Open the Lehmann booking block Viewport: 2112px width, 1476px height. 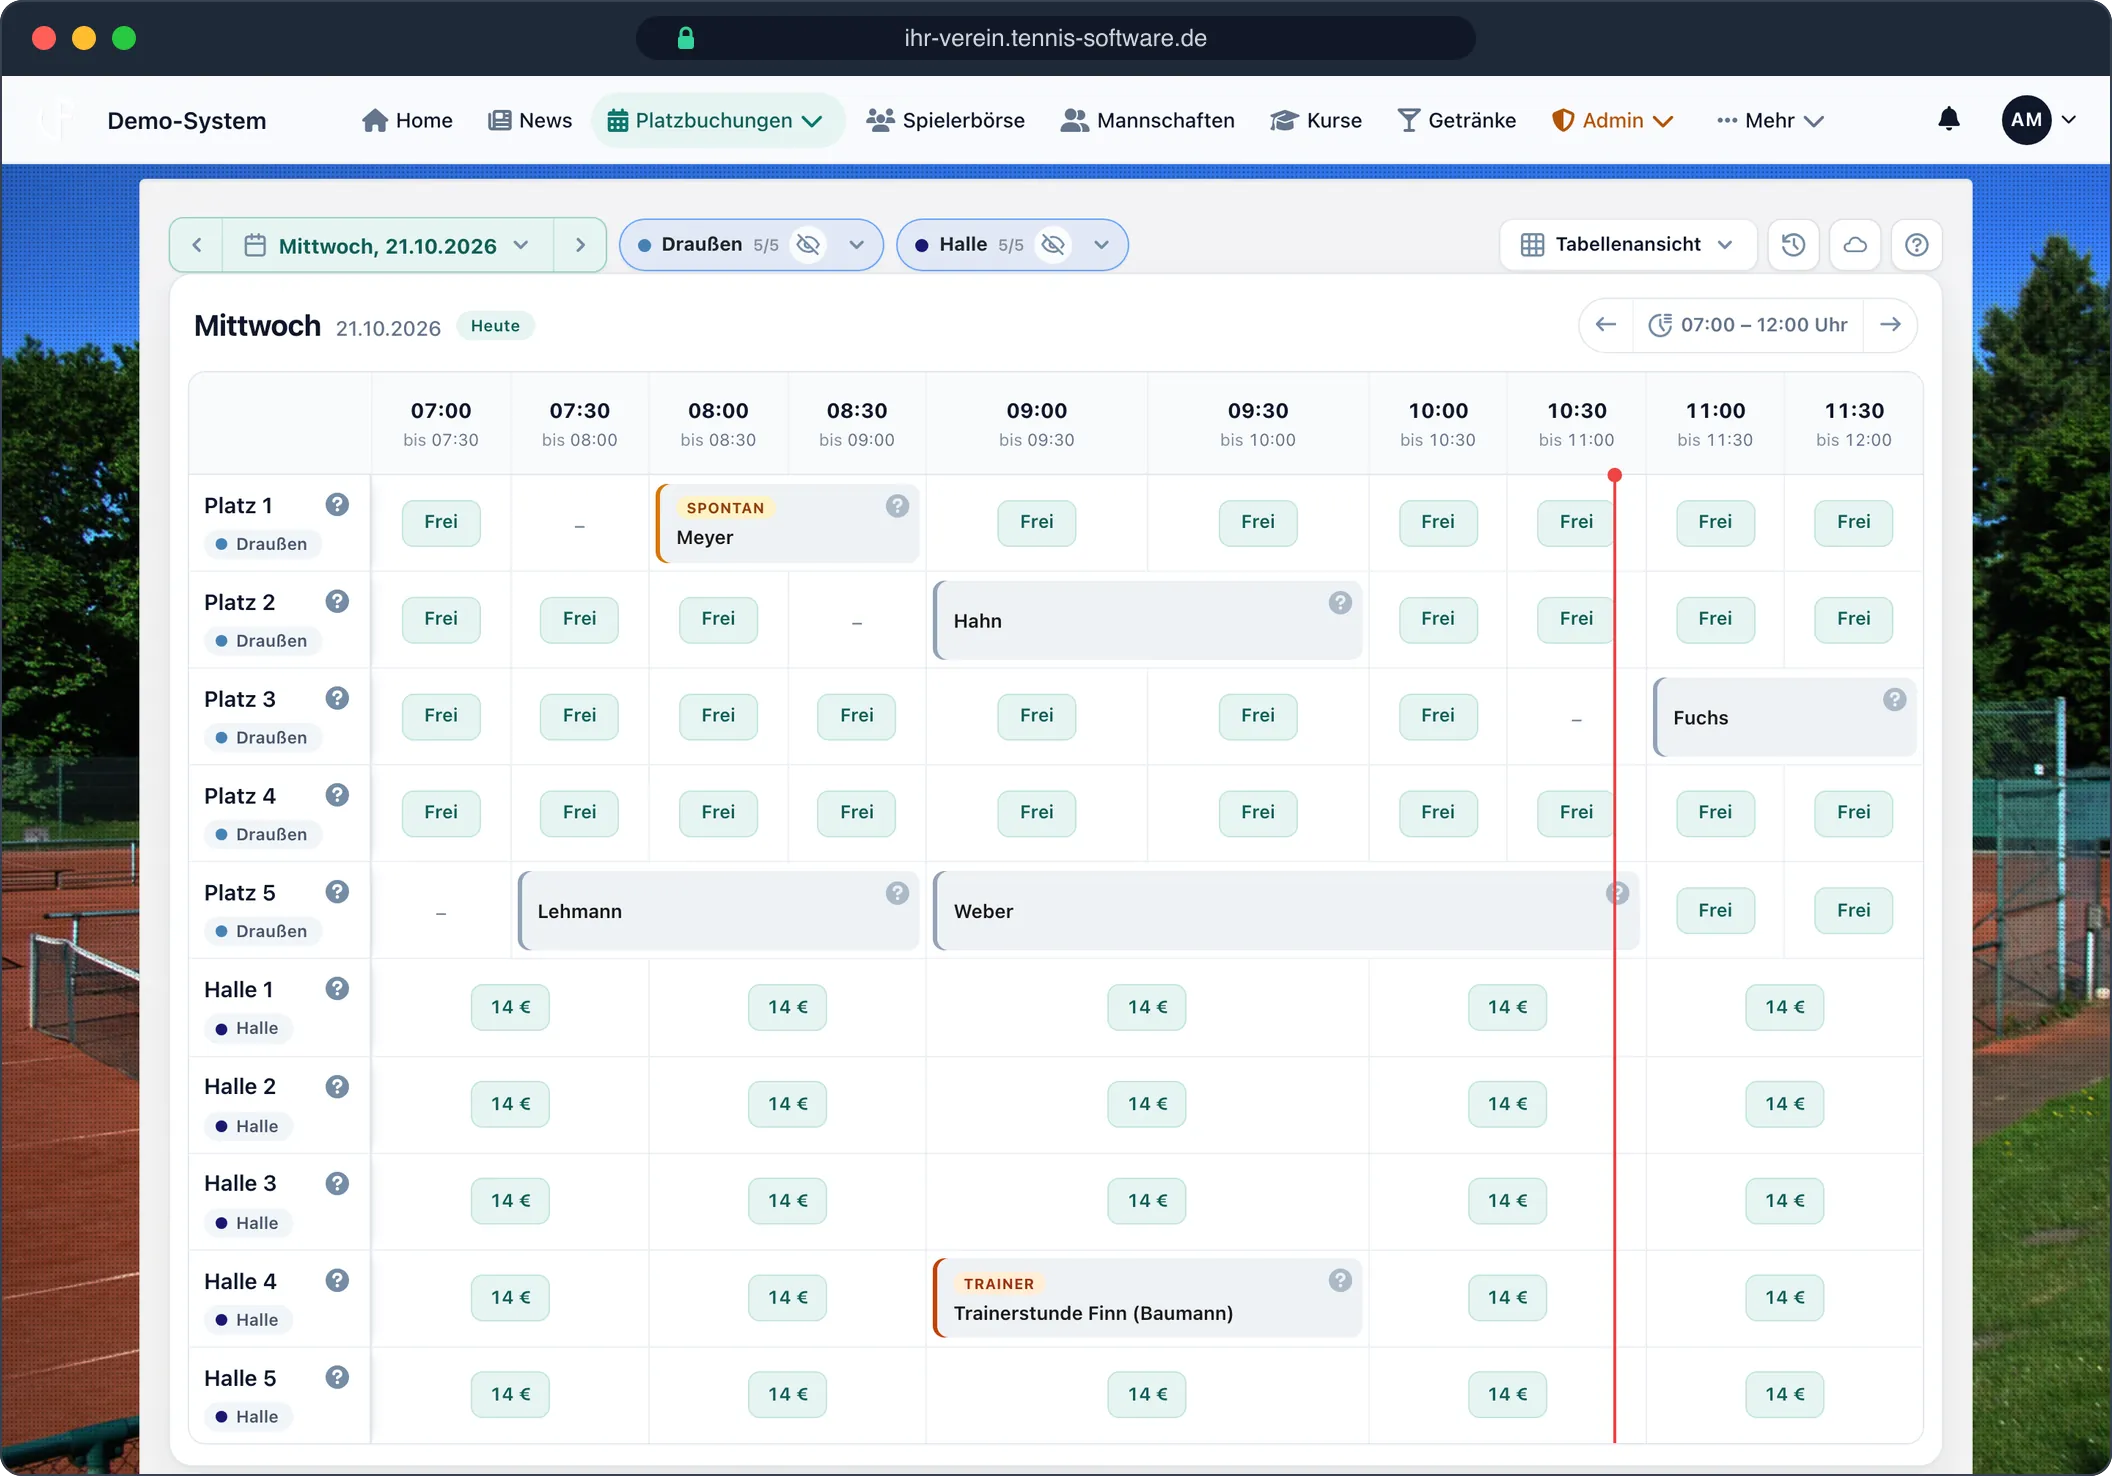tap(718, 910)
